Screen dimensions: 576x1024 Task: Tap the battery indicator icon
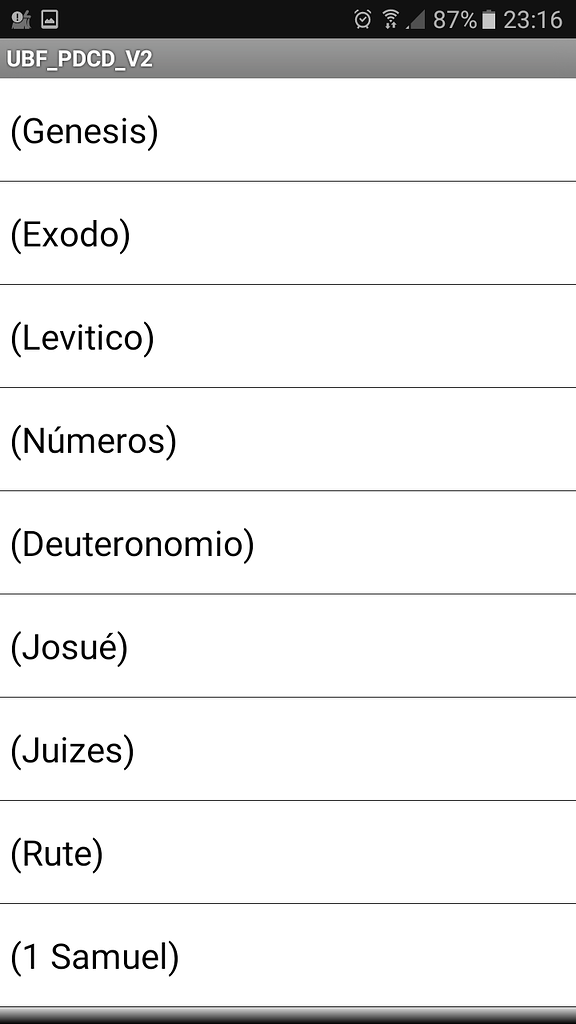click(x=488, y=20)
